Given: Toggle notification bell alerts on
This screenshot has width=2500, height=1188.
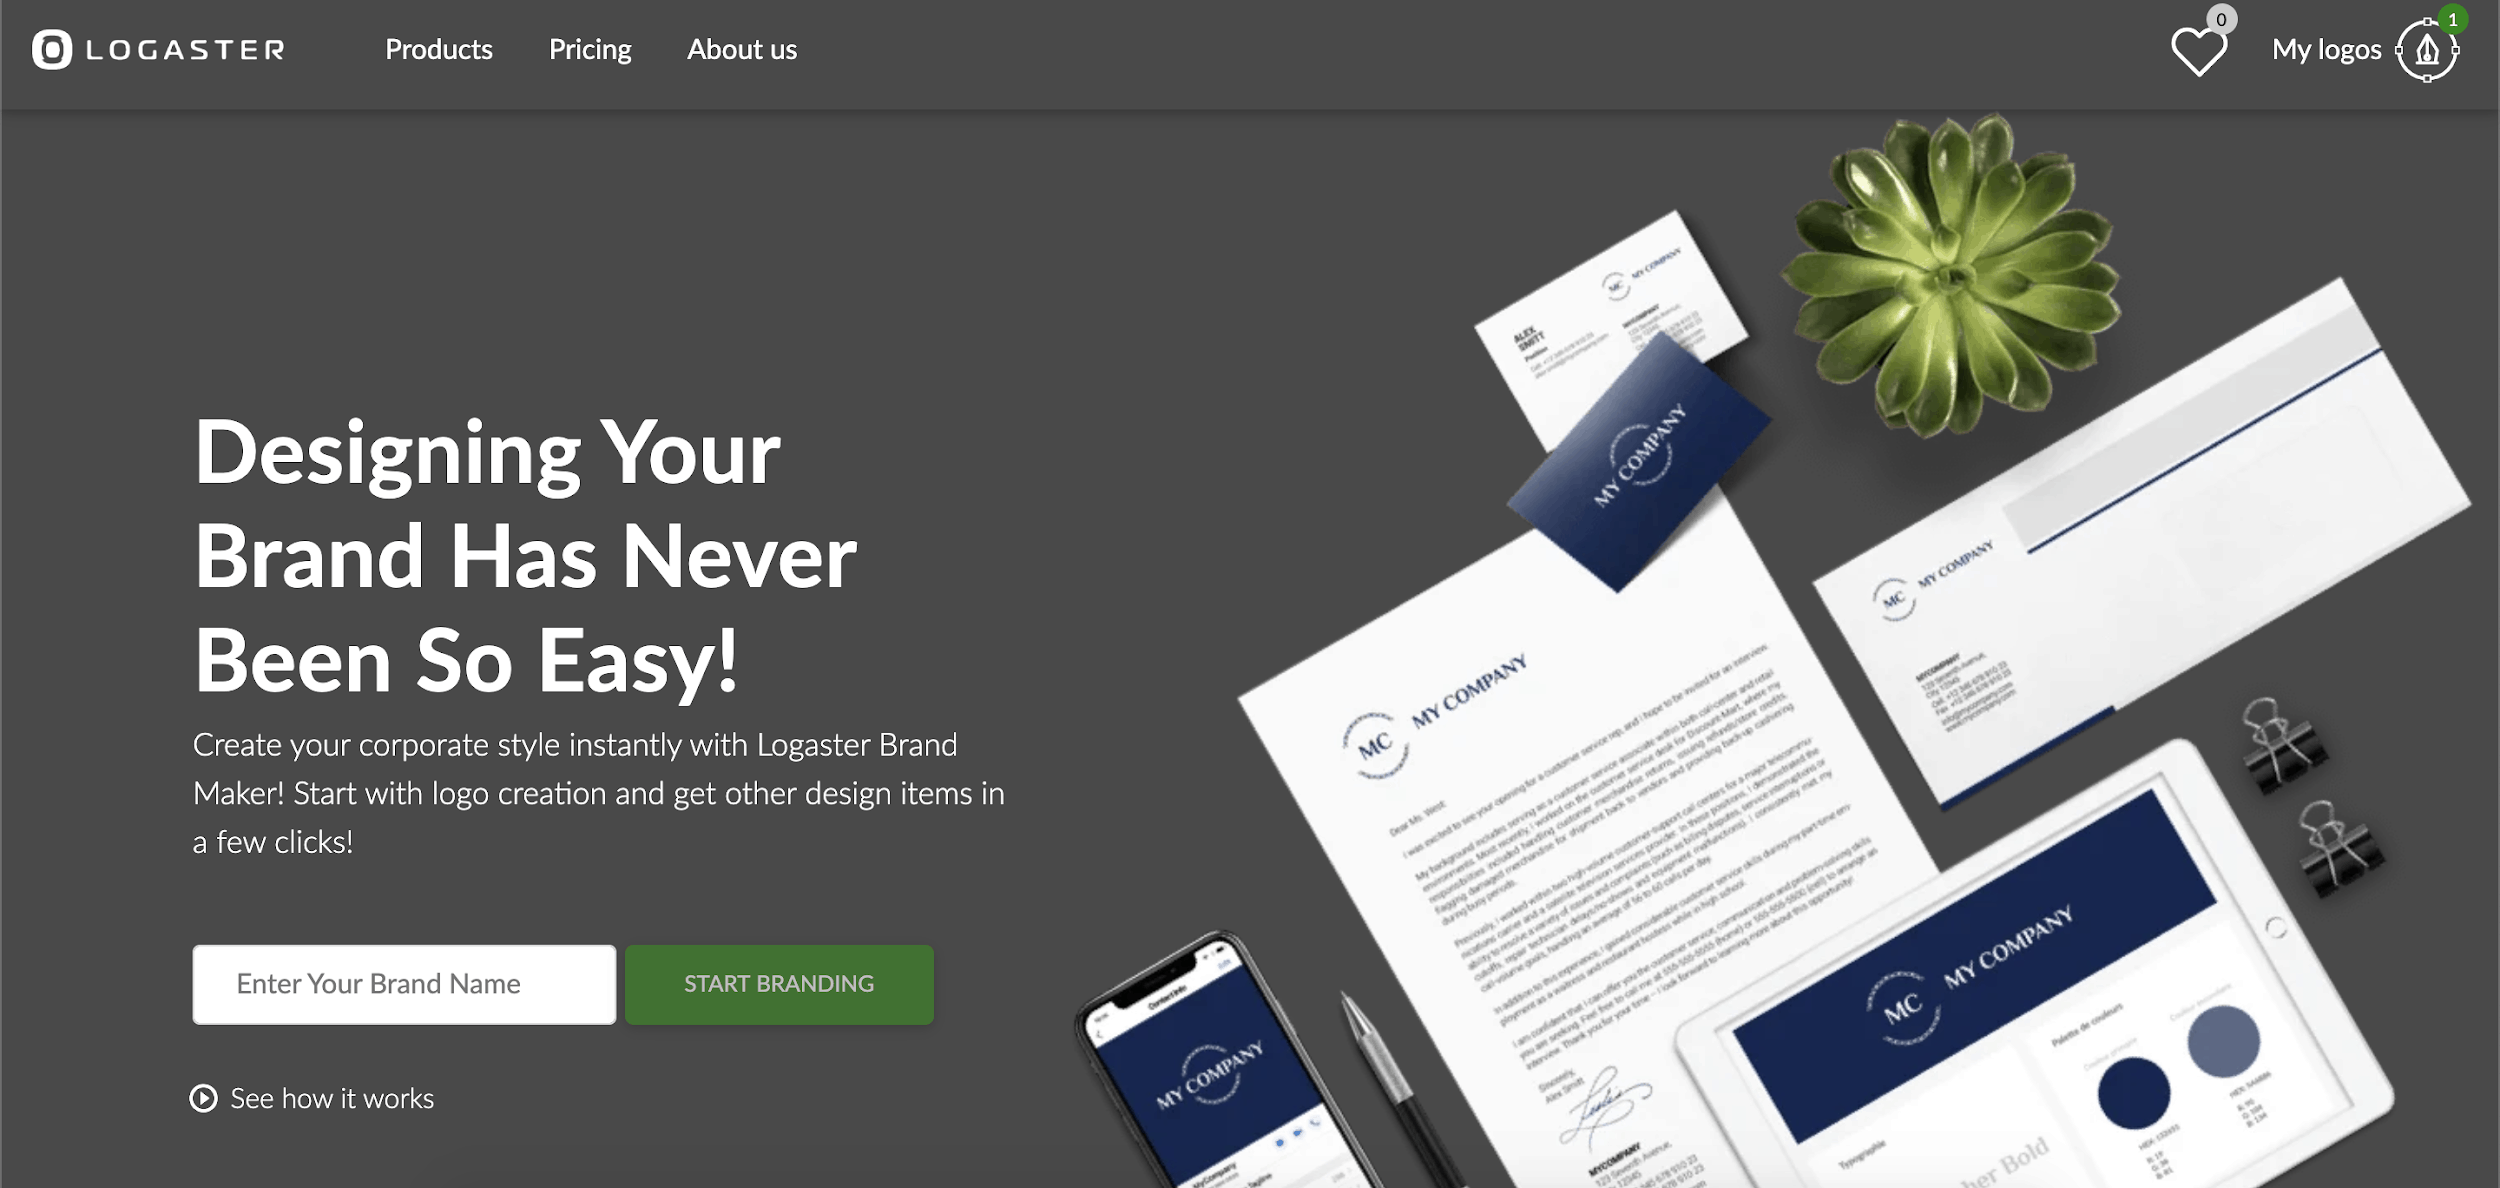Looking at the screenshot, I should pyautogui.click(x=2428, y=49).
